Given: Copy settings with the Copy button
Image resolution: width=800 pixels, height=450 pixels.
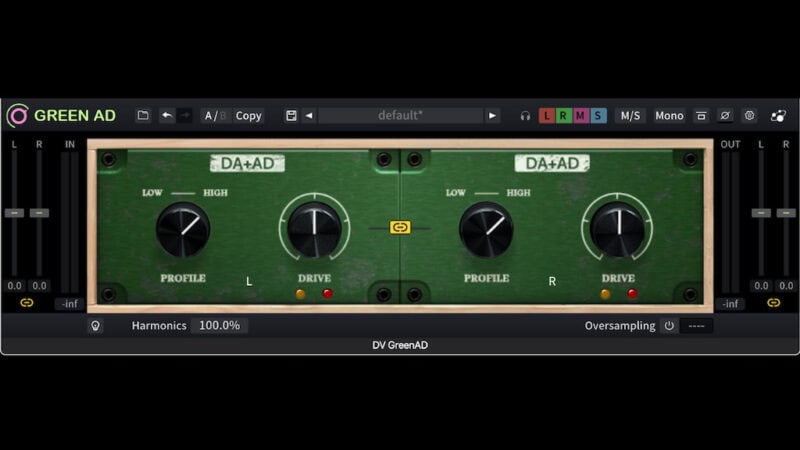Looking at the screenshot, I should tap(248, 116).
